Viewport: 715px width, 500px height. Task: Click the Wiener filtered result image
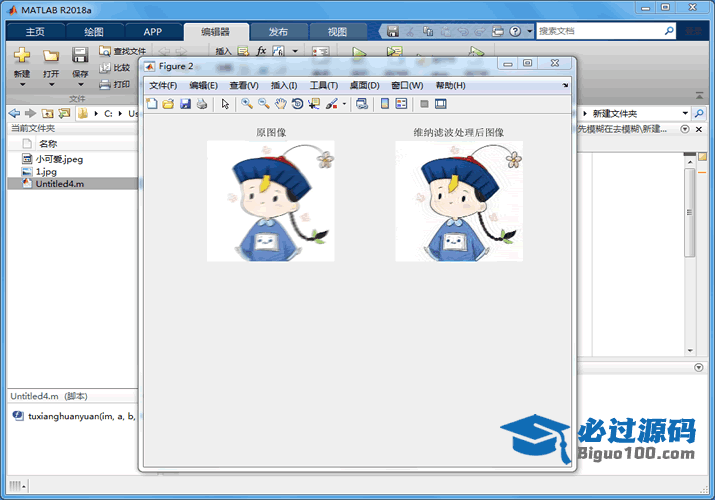point(459,201)
